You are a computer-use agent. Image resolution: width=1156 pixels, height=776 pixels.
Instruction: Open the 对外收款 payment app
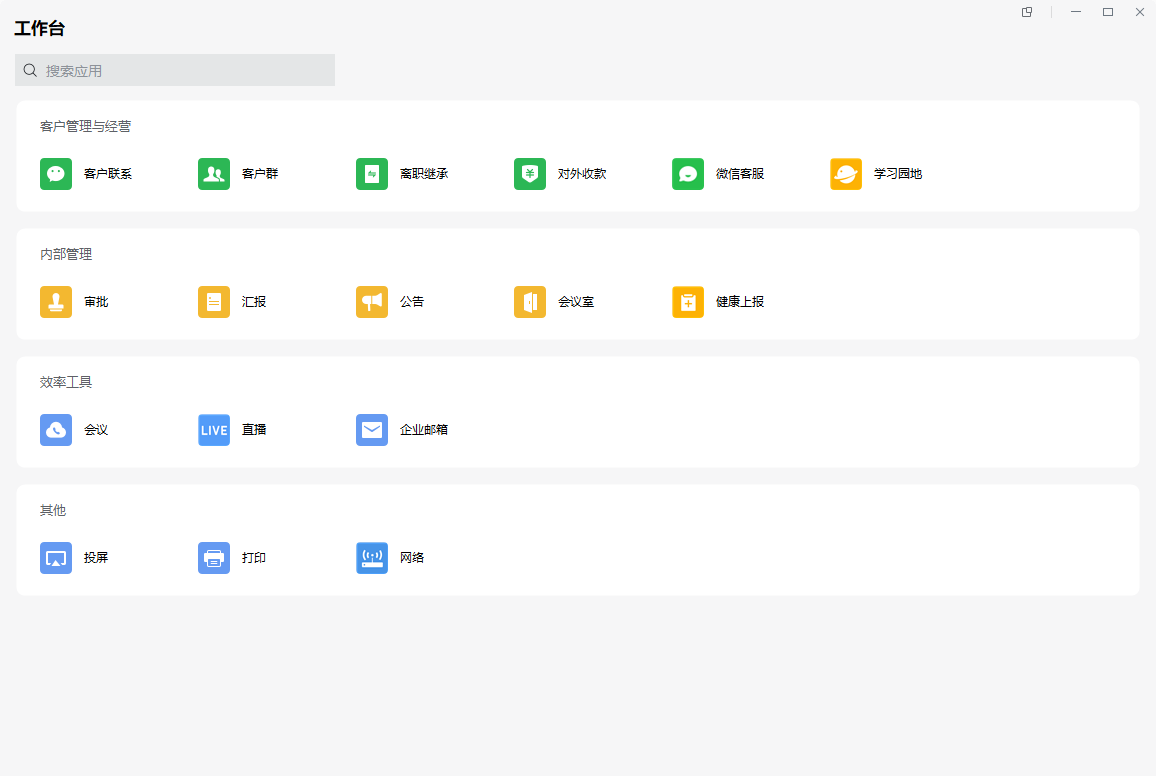tap(530, 174)
